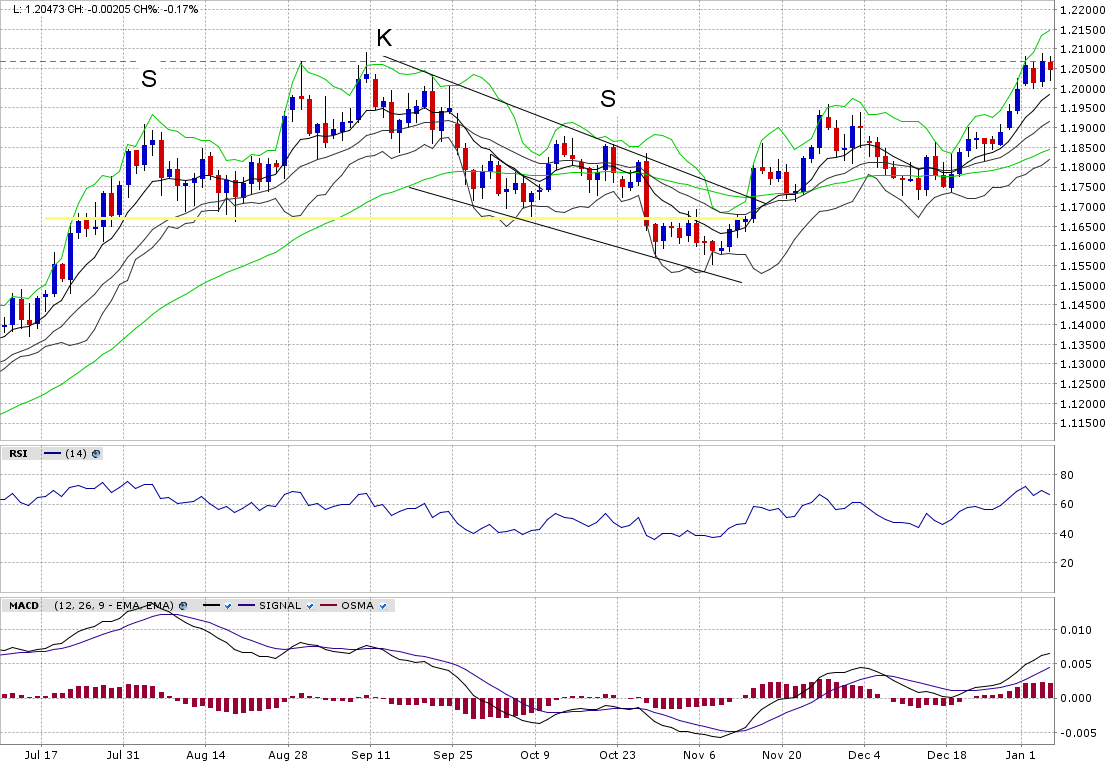Screen dimensions: 1114x769
Task: Click the RSI blue line color swatch
Action: [x=51, y=454]
